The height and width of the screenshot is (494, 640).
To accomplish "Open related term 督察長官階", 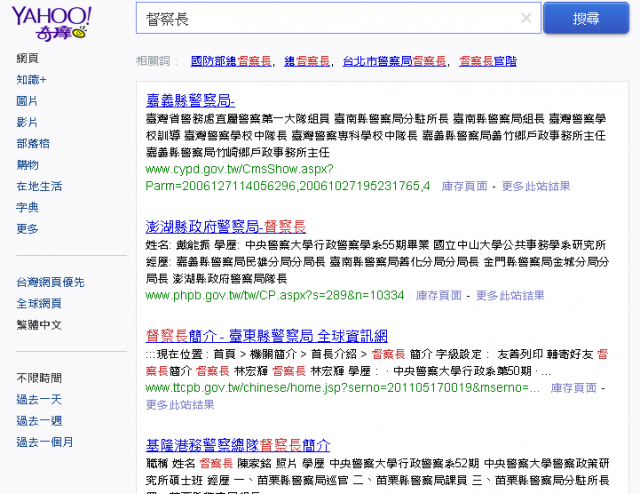I will 488,61.
